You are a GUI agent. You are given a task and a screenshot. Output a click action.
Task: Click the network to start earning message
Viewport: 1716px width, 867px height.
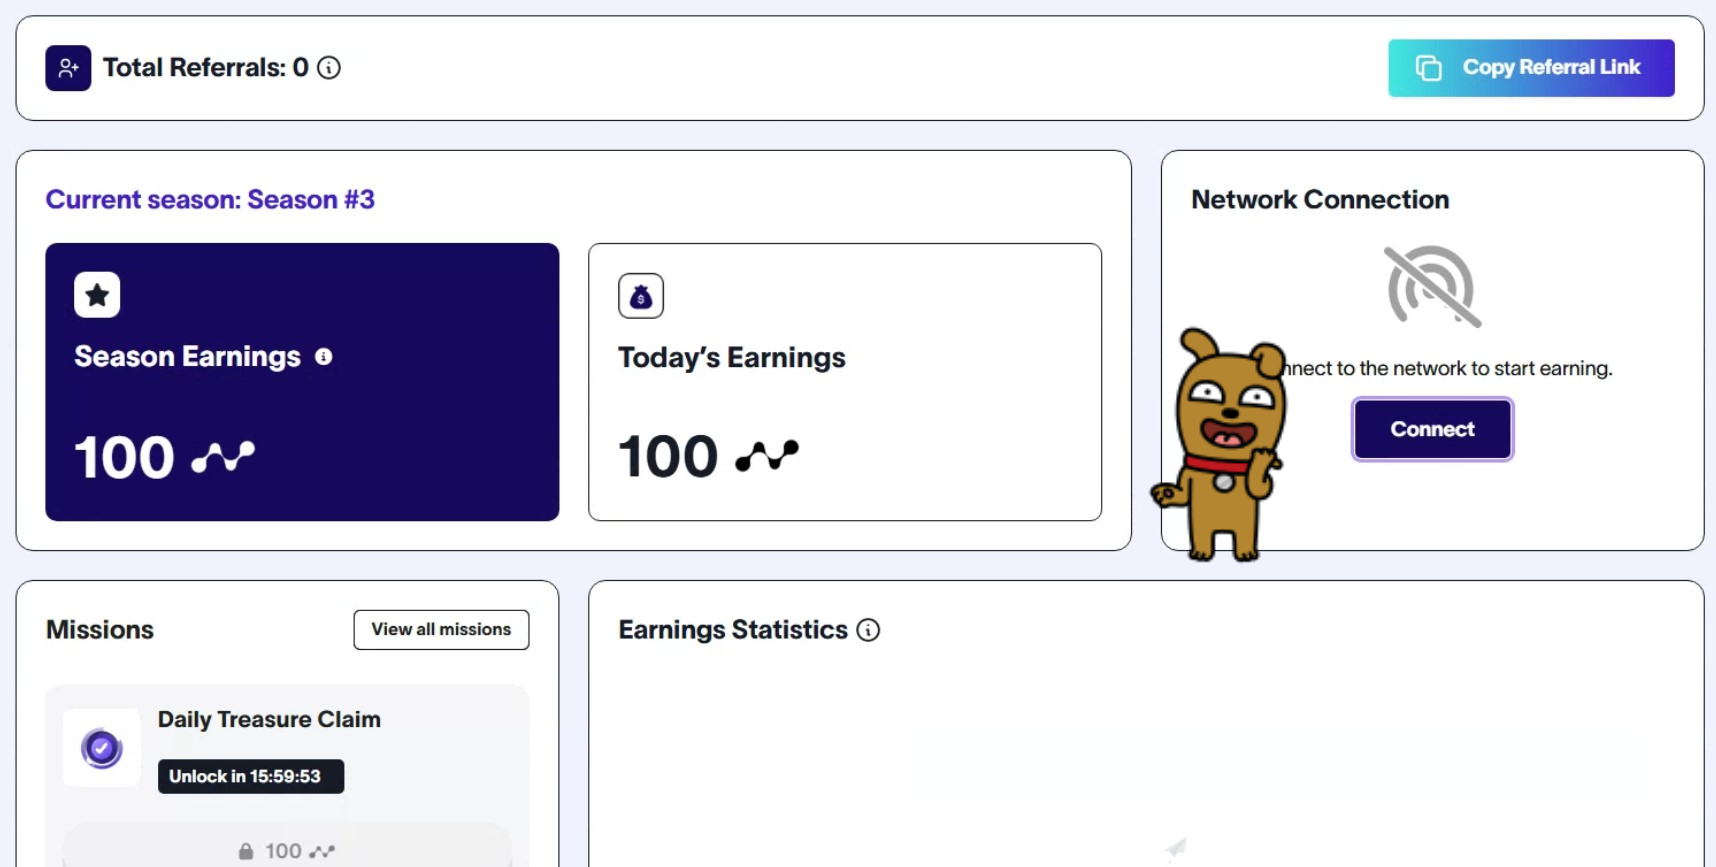pos(1448,369)
